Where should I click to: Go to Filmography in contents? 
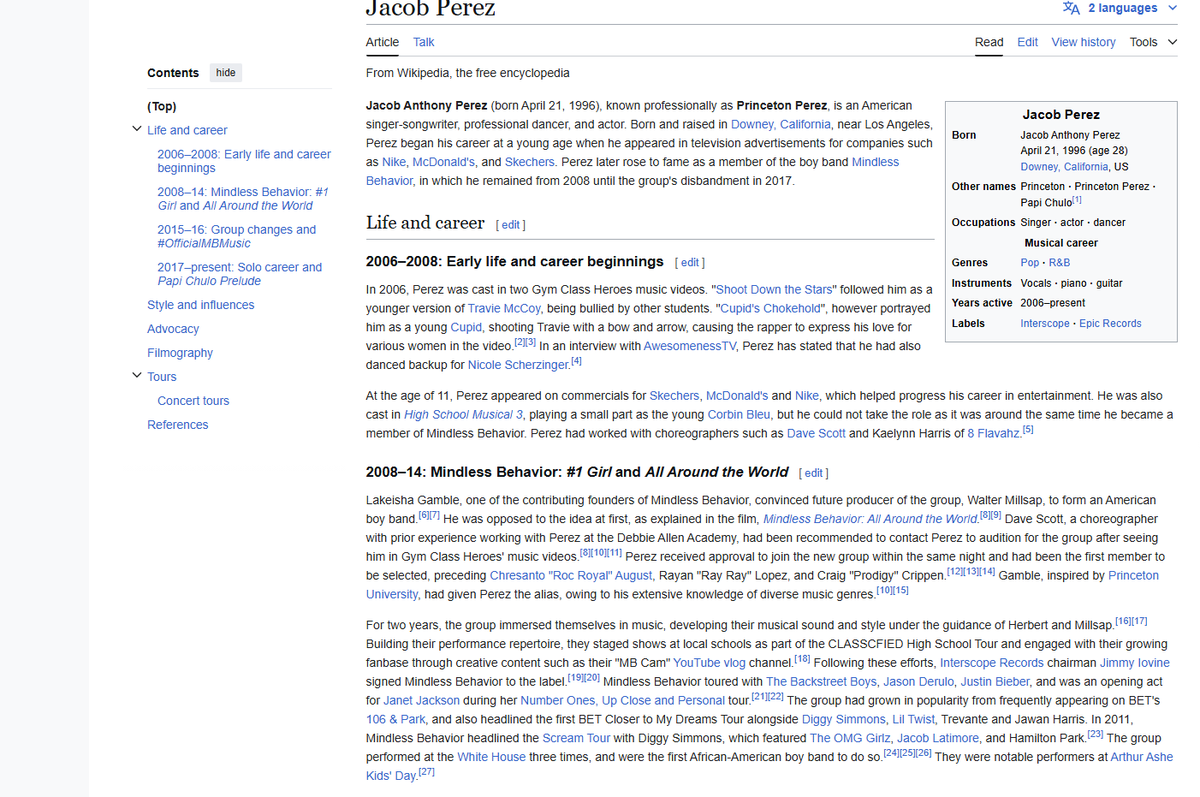(180, 353)
